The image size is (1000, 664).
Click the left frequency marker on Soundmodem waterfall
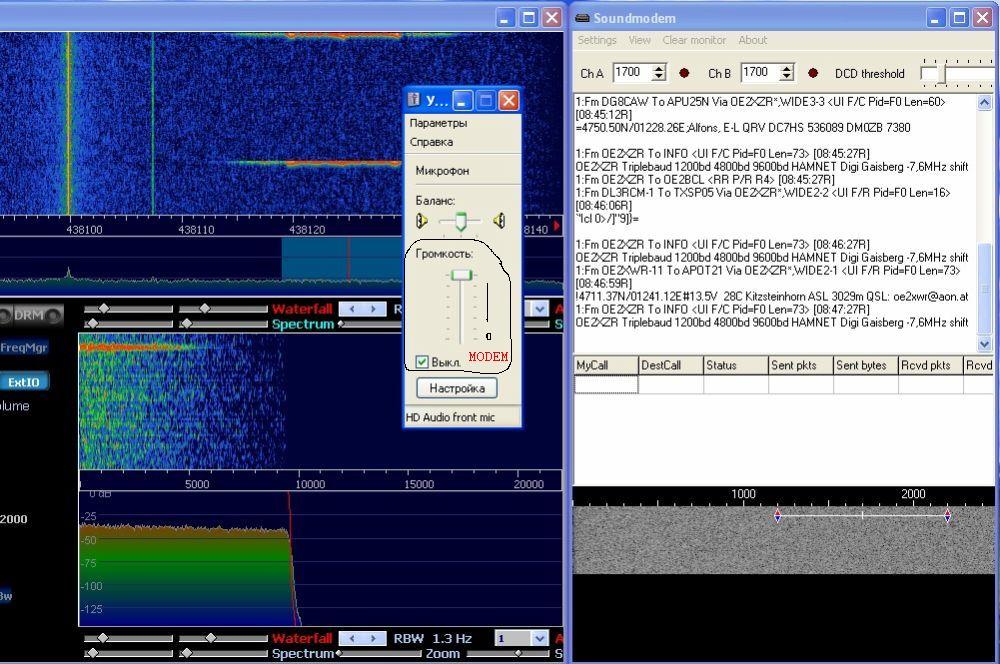coord(777,515)
